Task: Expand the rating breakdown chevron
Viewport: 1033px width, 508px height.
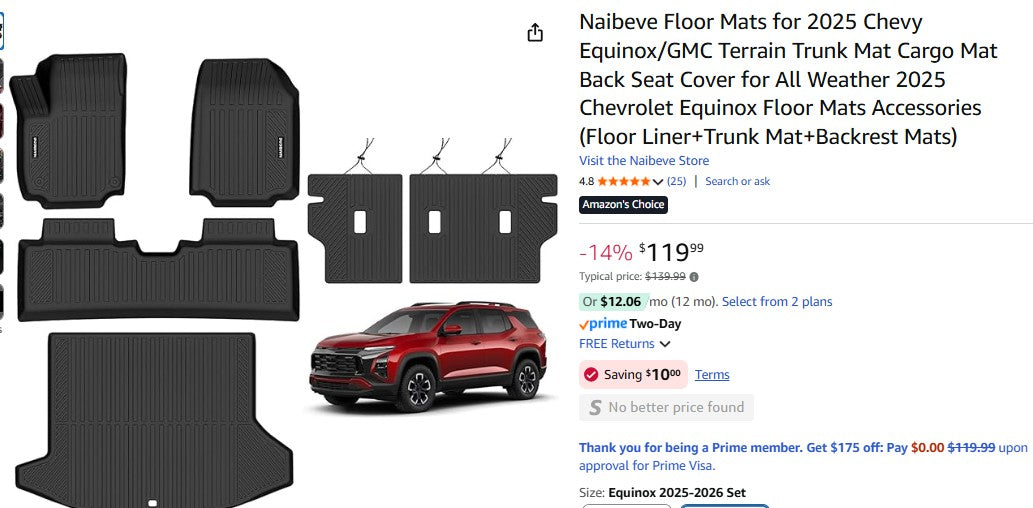Action: pos(658,182)
